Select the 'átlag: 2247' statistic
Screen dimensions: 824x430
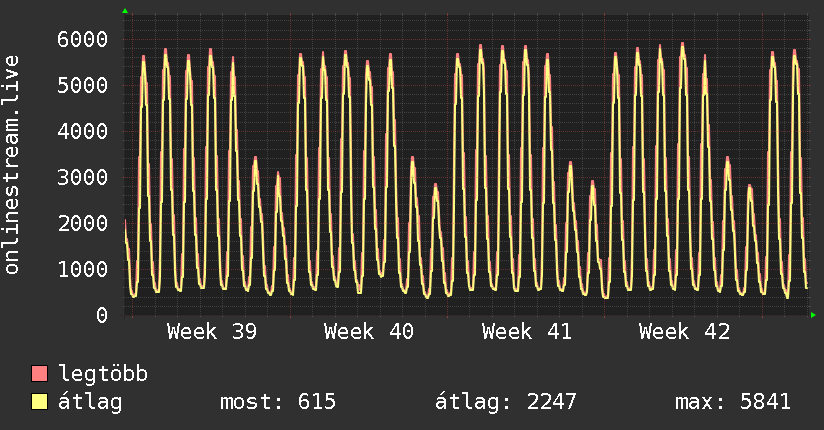(506, 402)
